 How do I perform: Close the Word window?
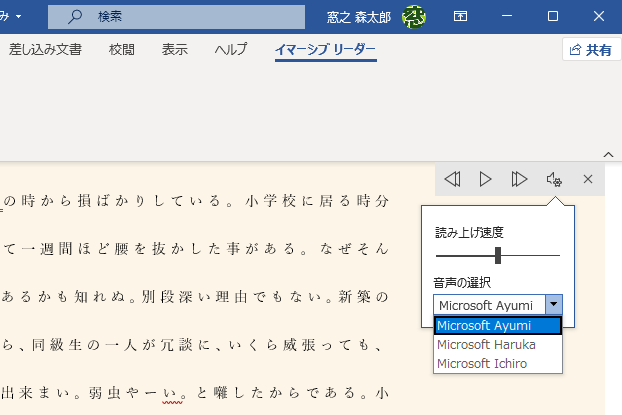coord(599,16)
